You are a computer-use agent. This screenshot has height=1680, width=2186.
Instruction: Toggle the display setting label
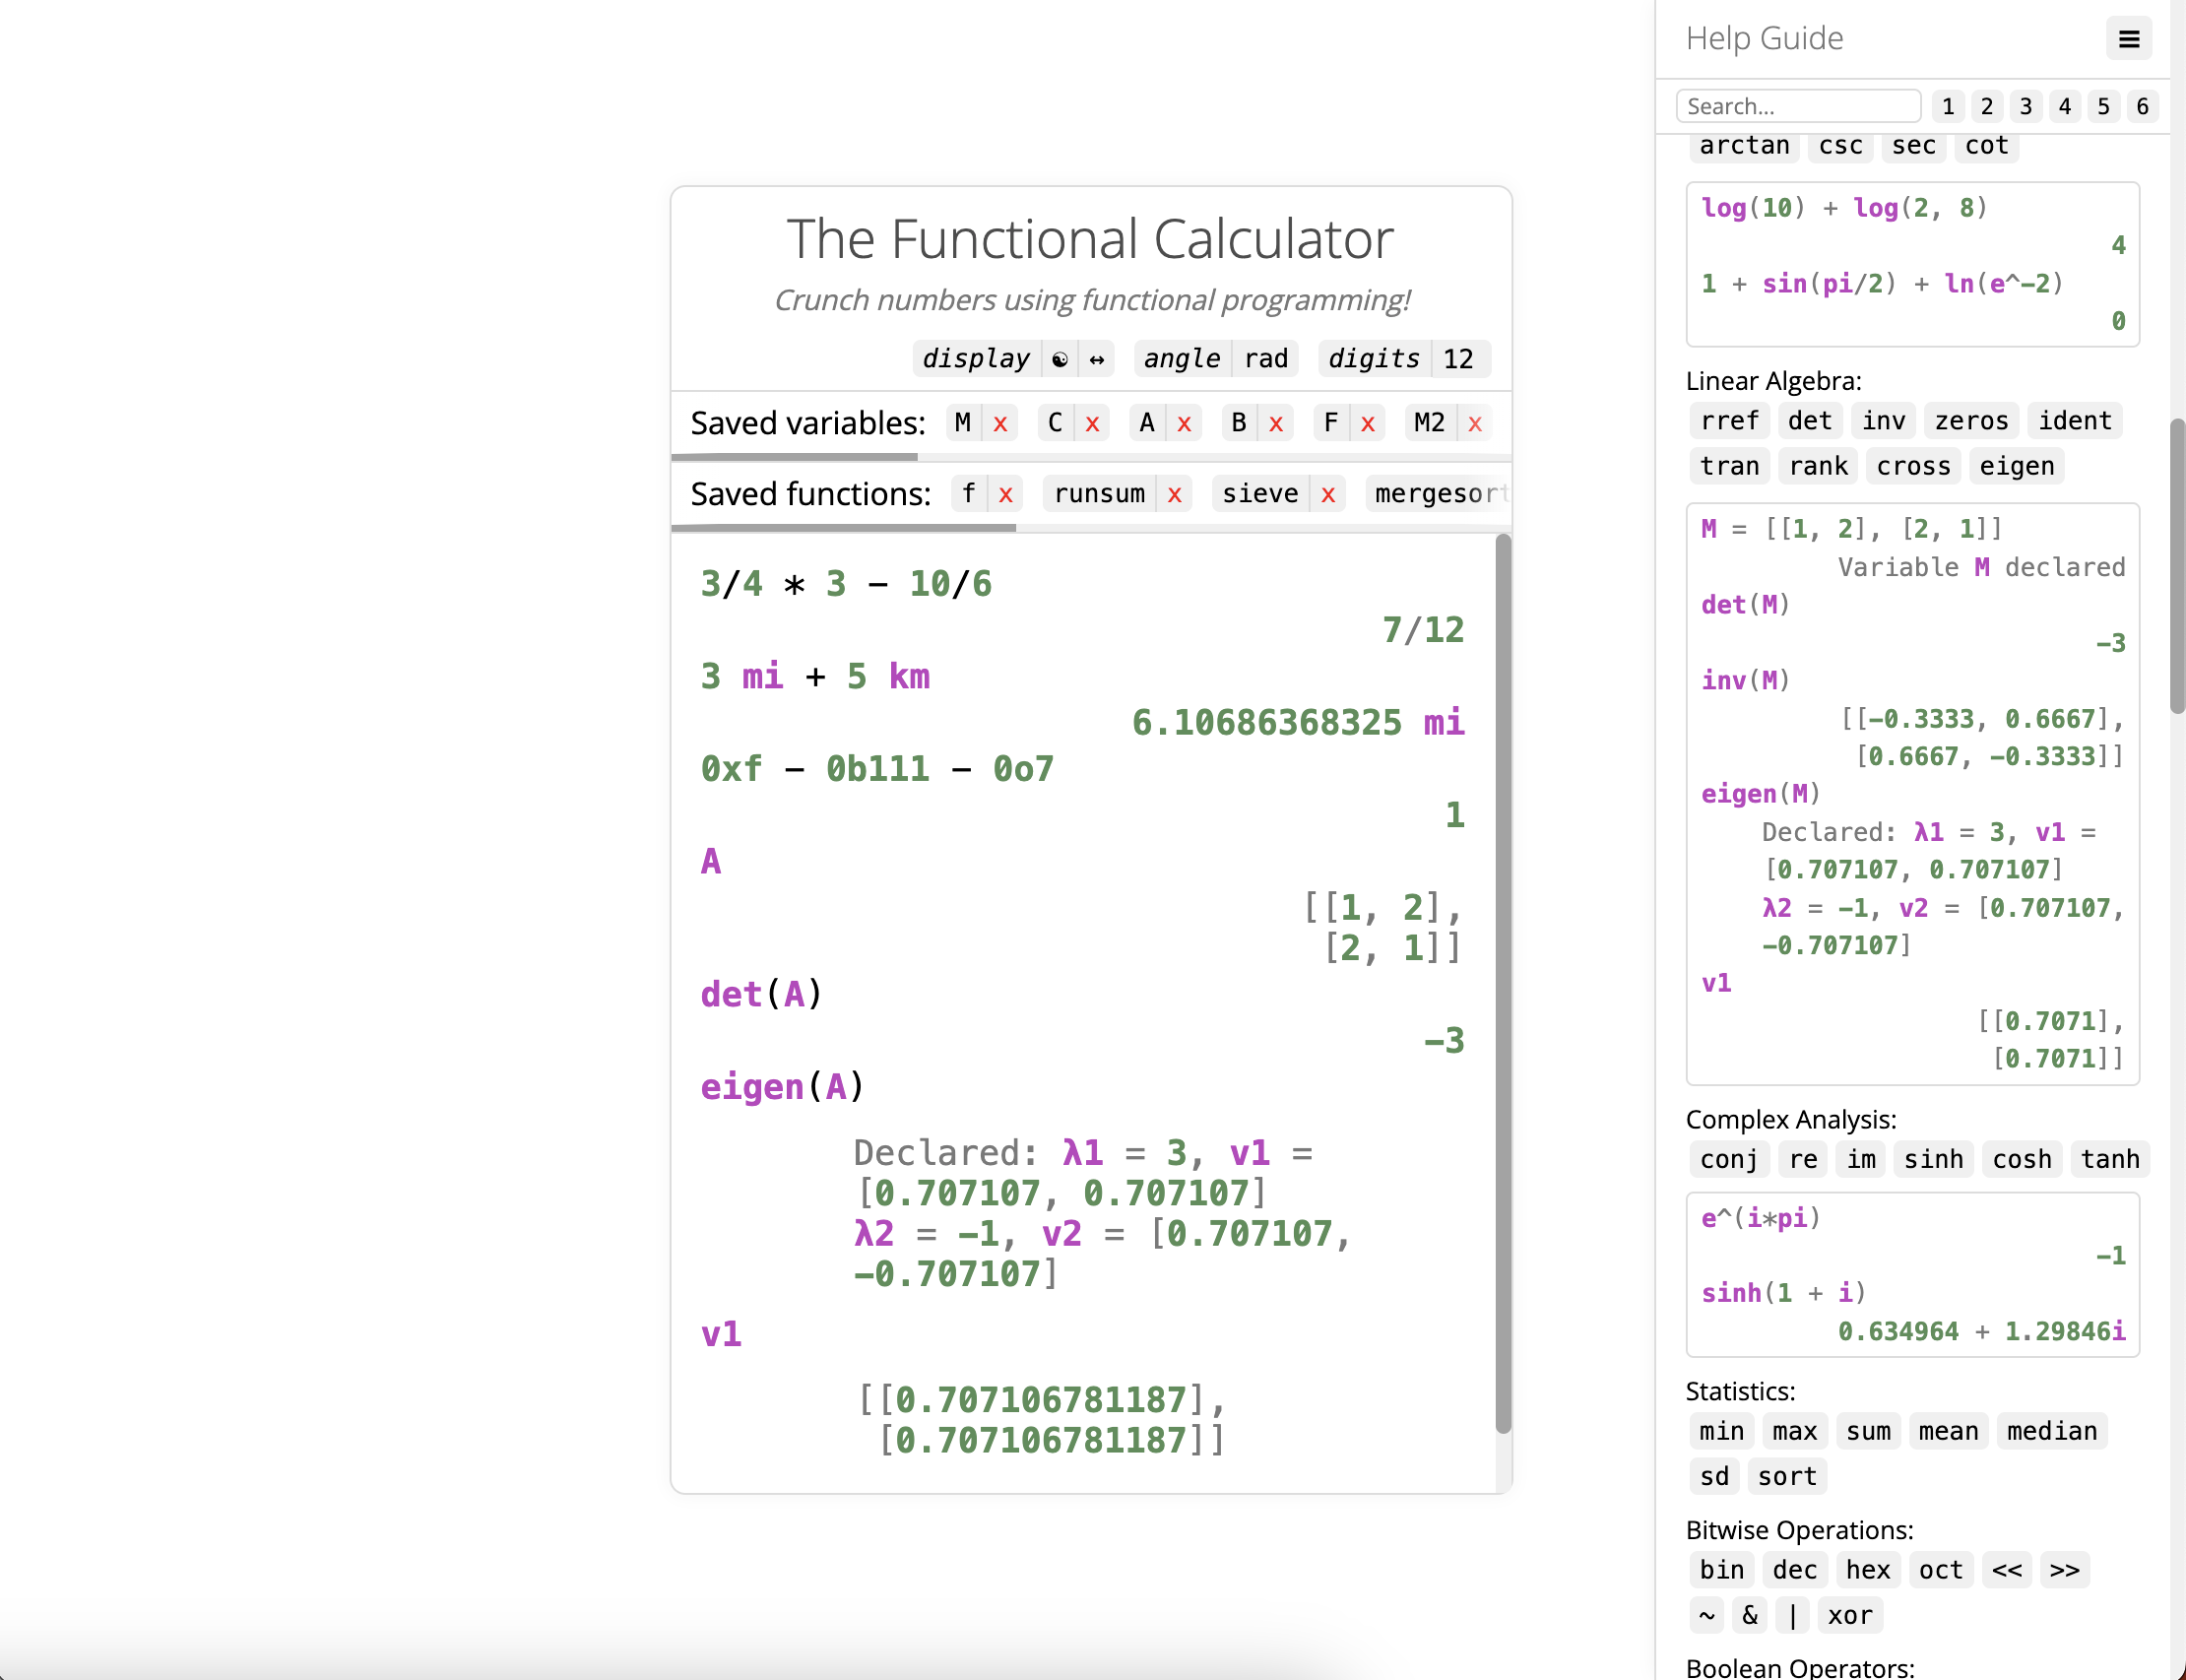[975, 359]
